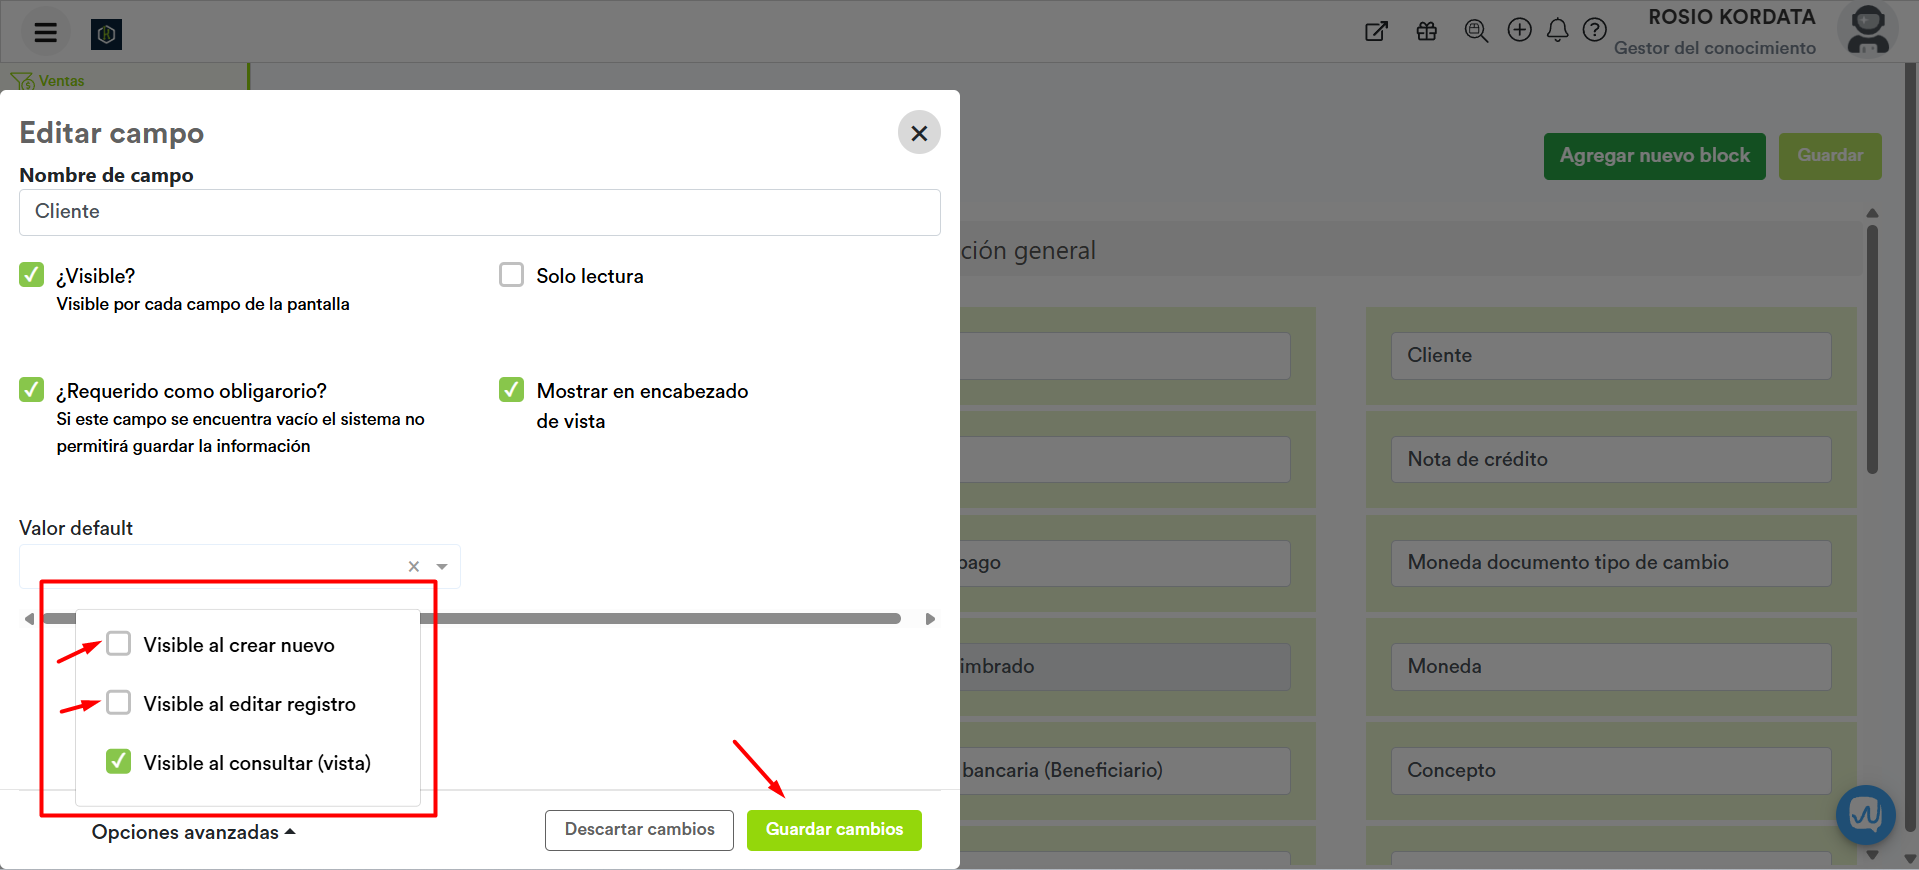The width and height of the screenshot is (1919, 870).
Task: Check Visible al editar registro
Action: [x=119, y=703]
